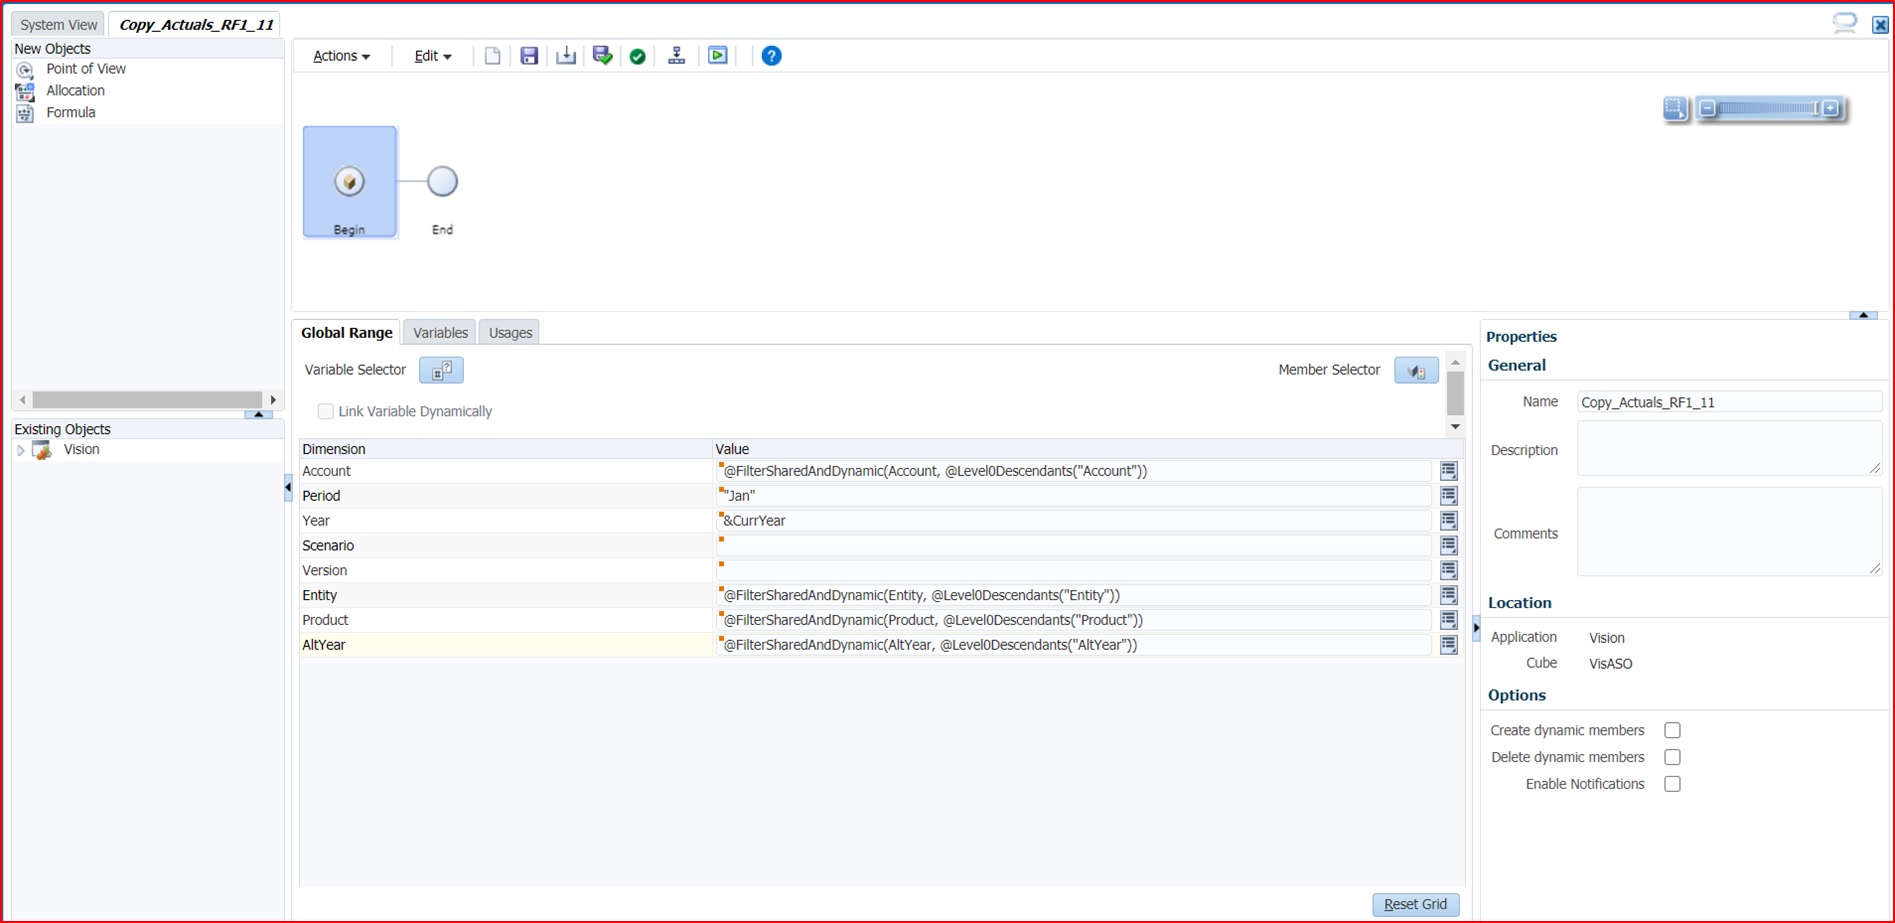The height and width of the screenshot is (923, 1895).
Task: Click the Save floppy disk icon
Action: point(529,56)
